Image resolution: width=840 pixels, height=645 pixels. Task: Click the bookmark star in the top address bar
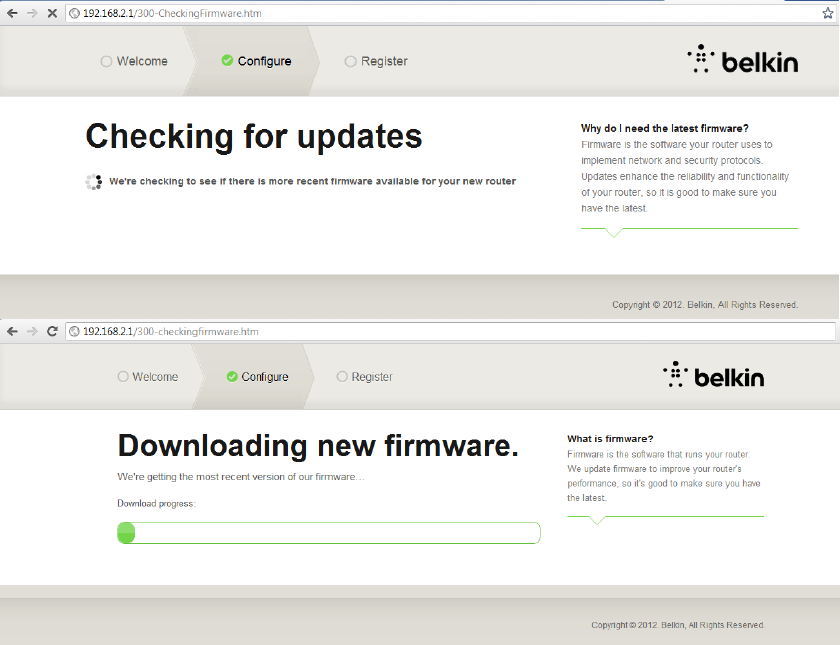click(x=828, y=13)
